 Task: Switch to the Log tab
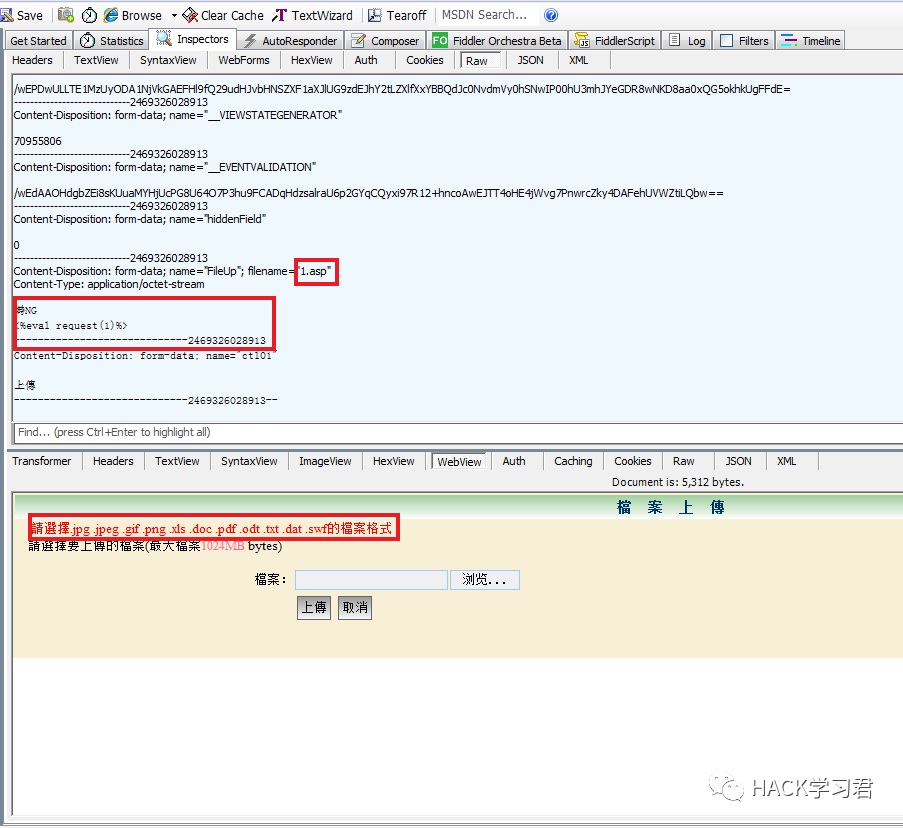pyautogui.click(x=688, y=41)
